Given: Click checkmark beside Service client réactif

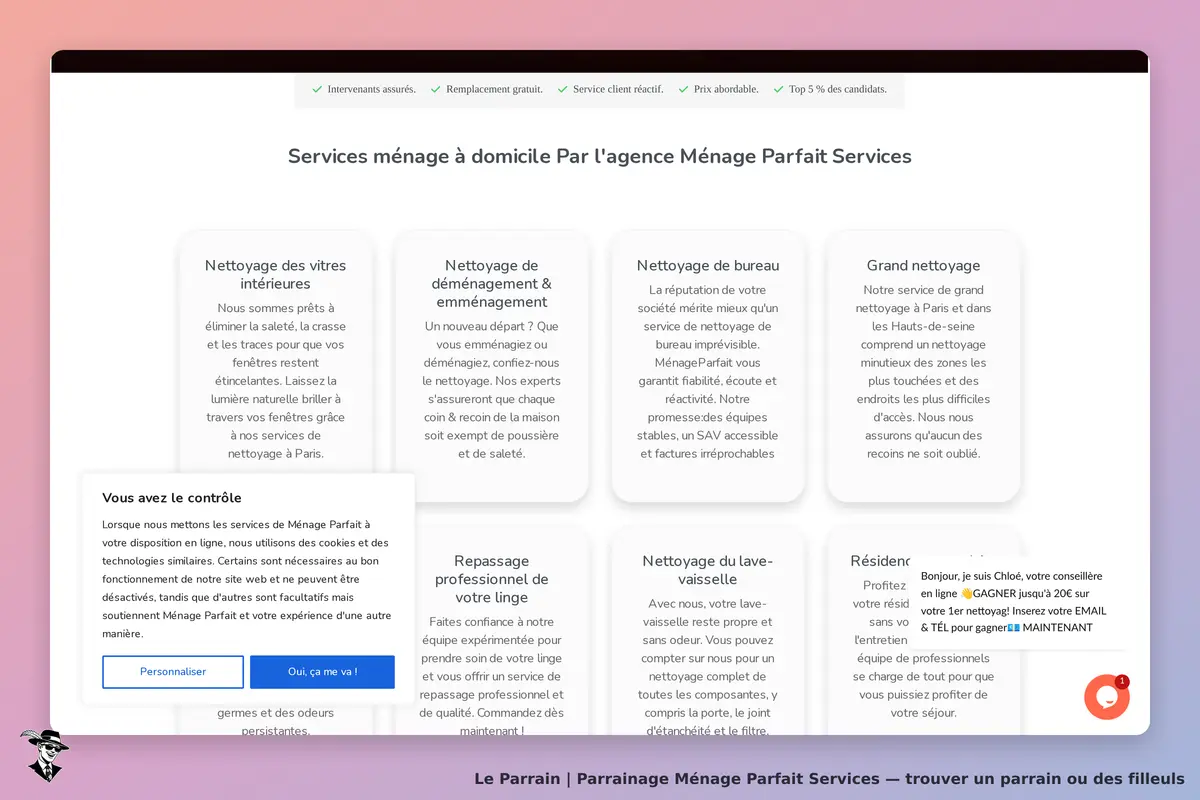Looking at the screenshot, I should [x=562, y=89].
